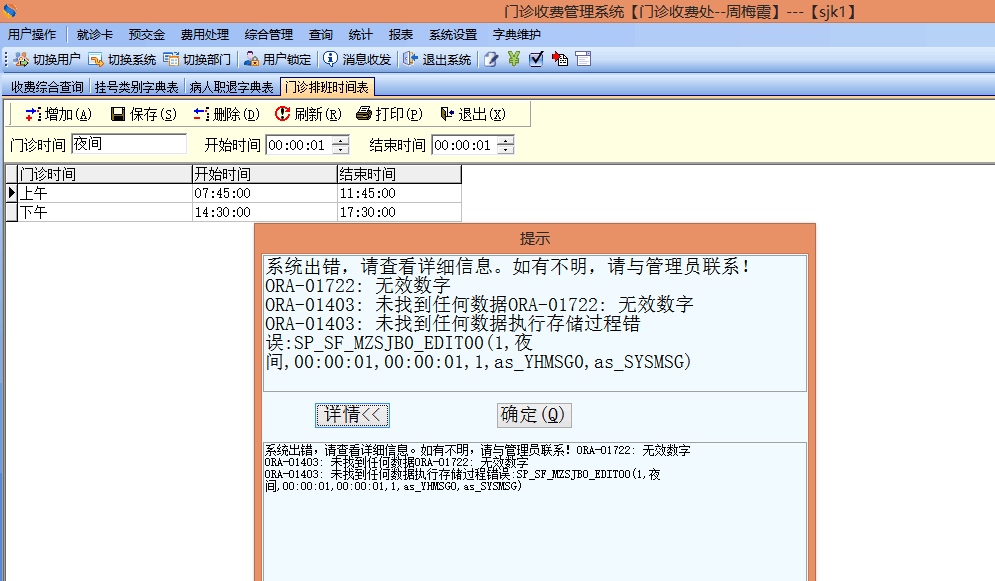
Task: Click the lower detailed error text area
Action: tap(534, 511)
